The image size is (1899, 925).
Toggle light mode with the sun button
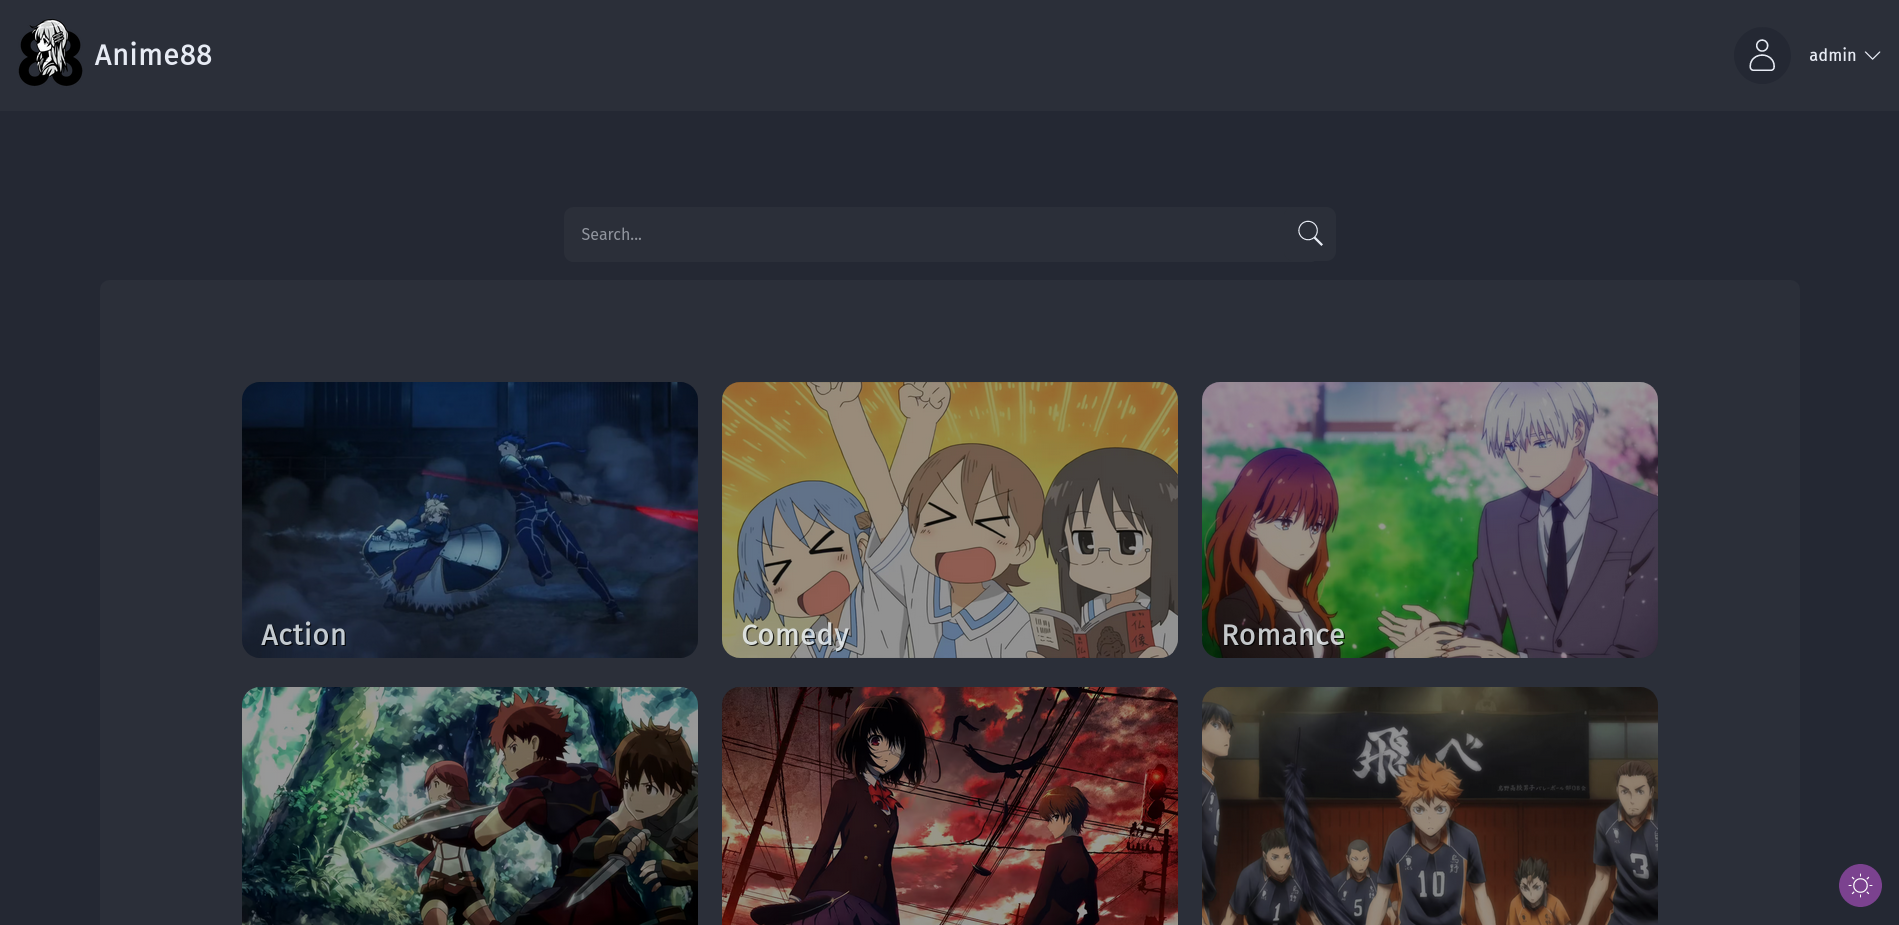point(1860,885)
